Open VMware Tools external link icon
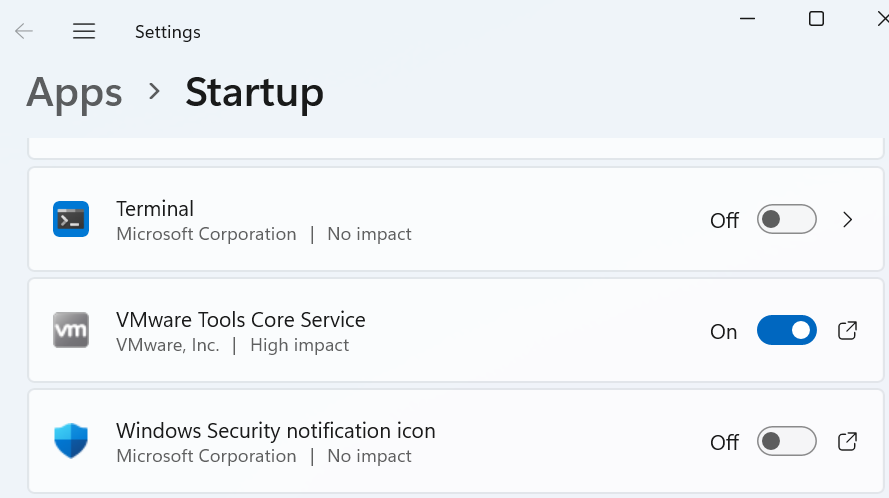The height and width of the screenshot is (498, 889). click(847, 330)
